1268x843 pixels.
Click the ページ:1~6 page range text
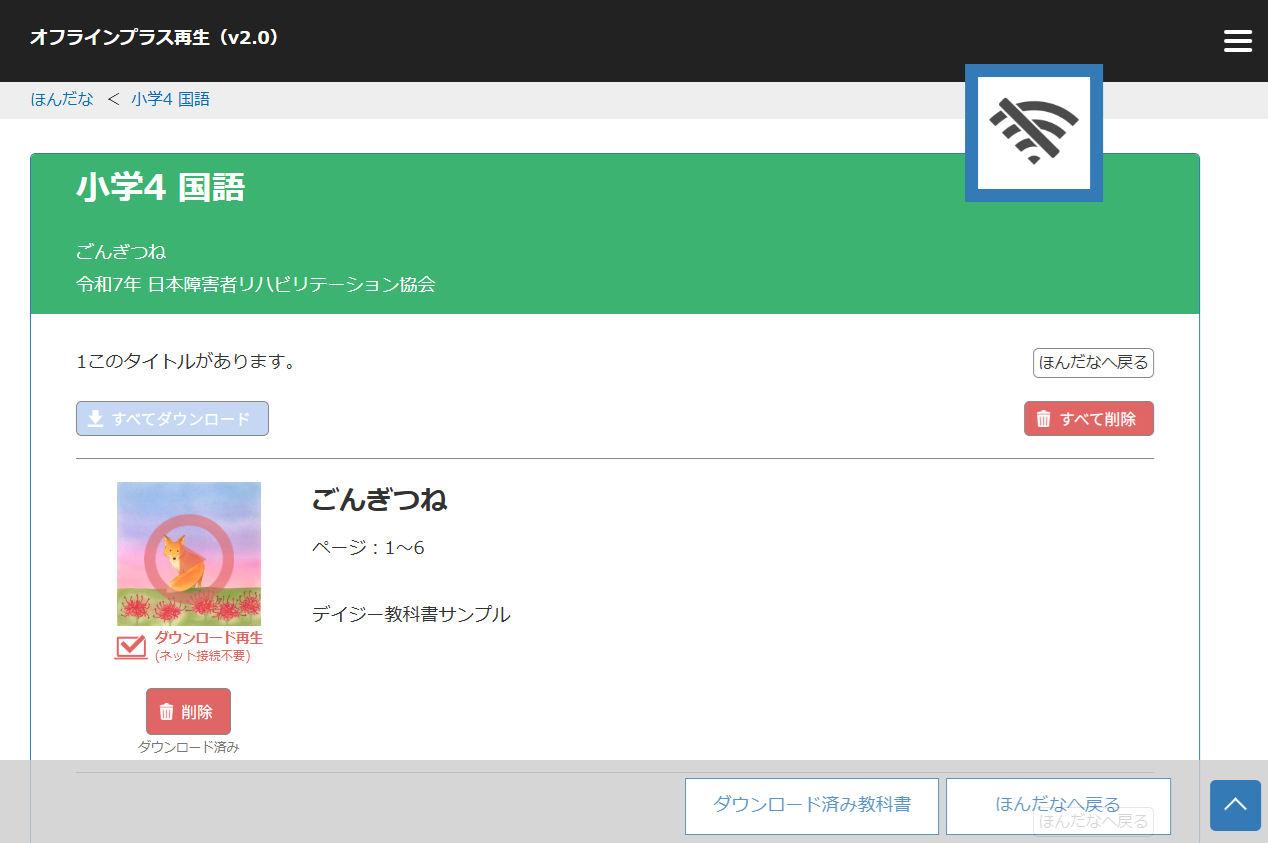[x=368, y=548]
